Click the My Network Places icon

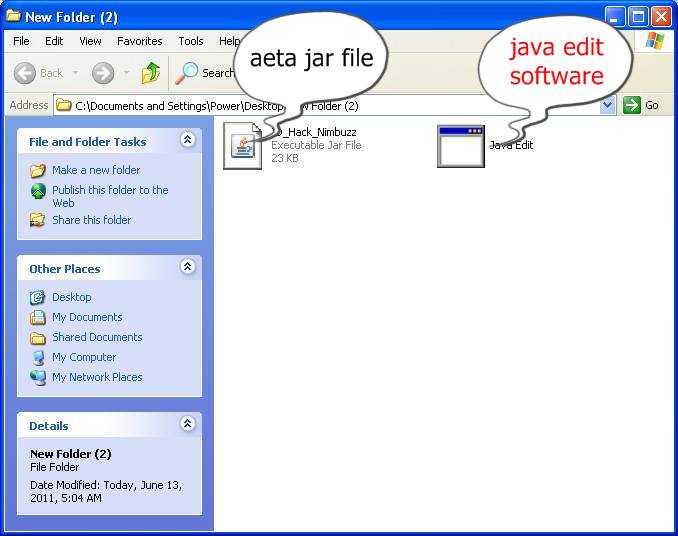pos(38,377)
